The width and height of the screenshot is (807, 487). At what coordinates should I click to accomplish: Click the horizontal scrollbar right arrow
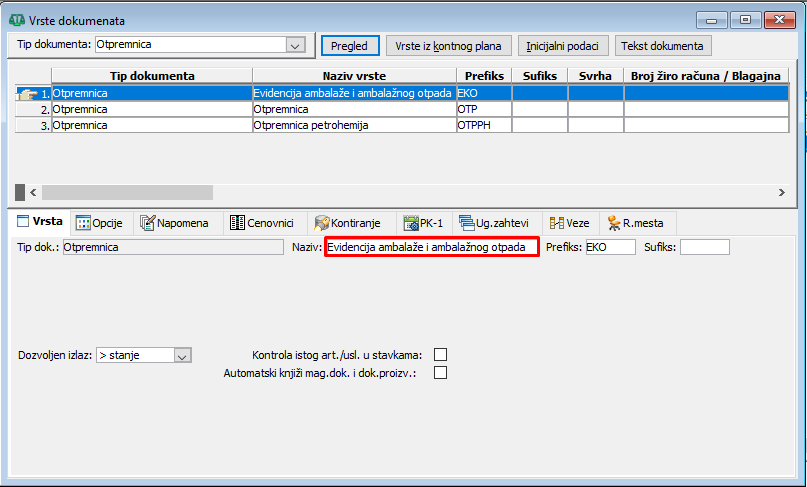click(x=781, y=192)
